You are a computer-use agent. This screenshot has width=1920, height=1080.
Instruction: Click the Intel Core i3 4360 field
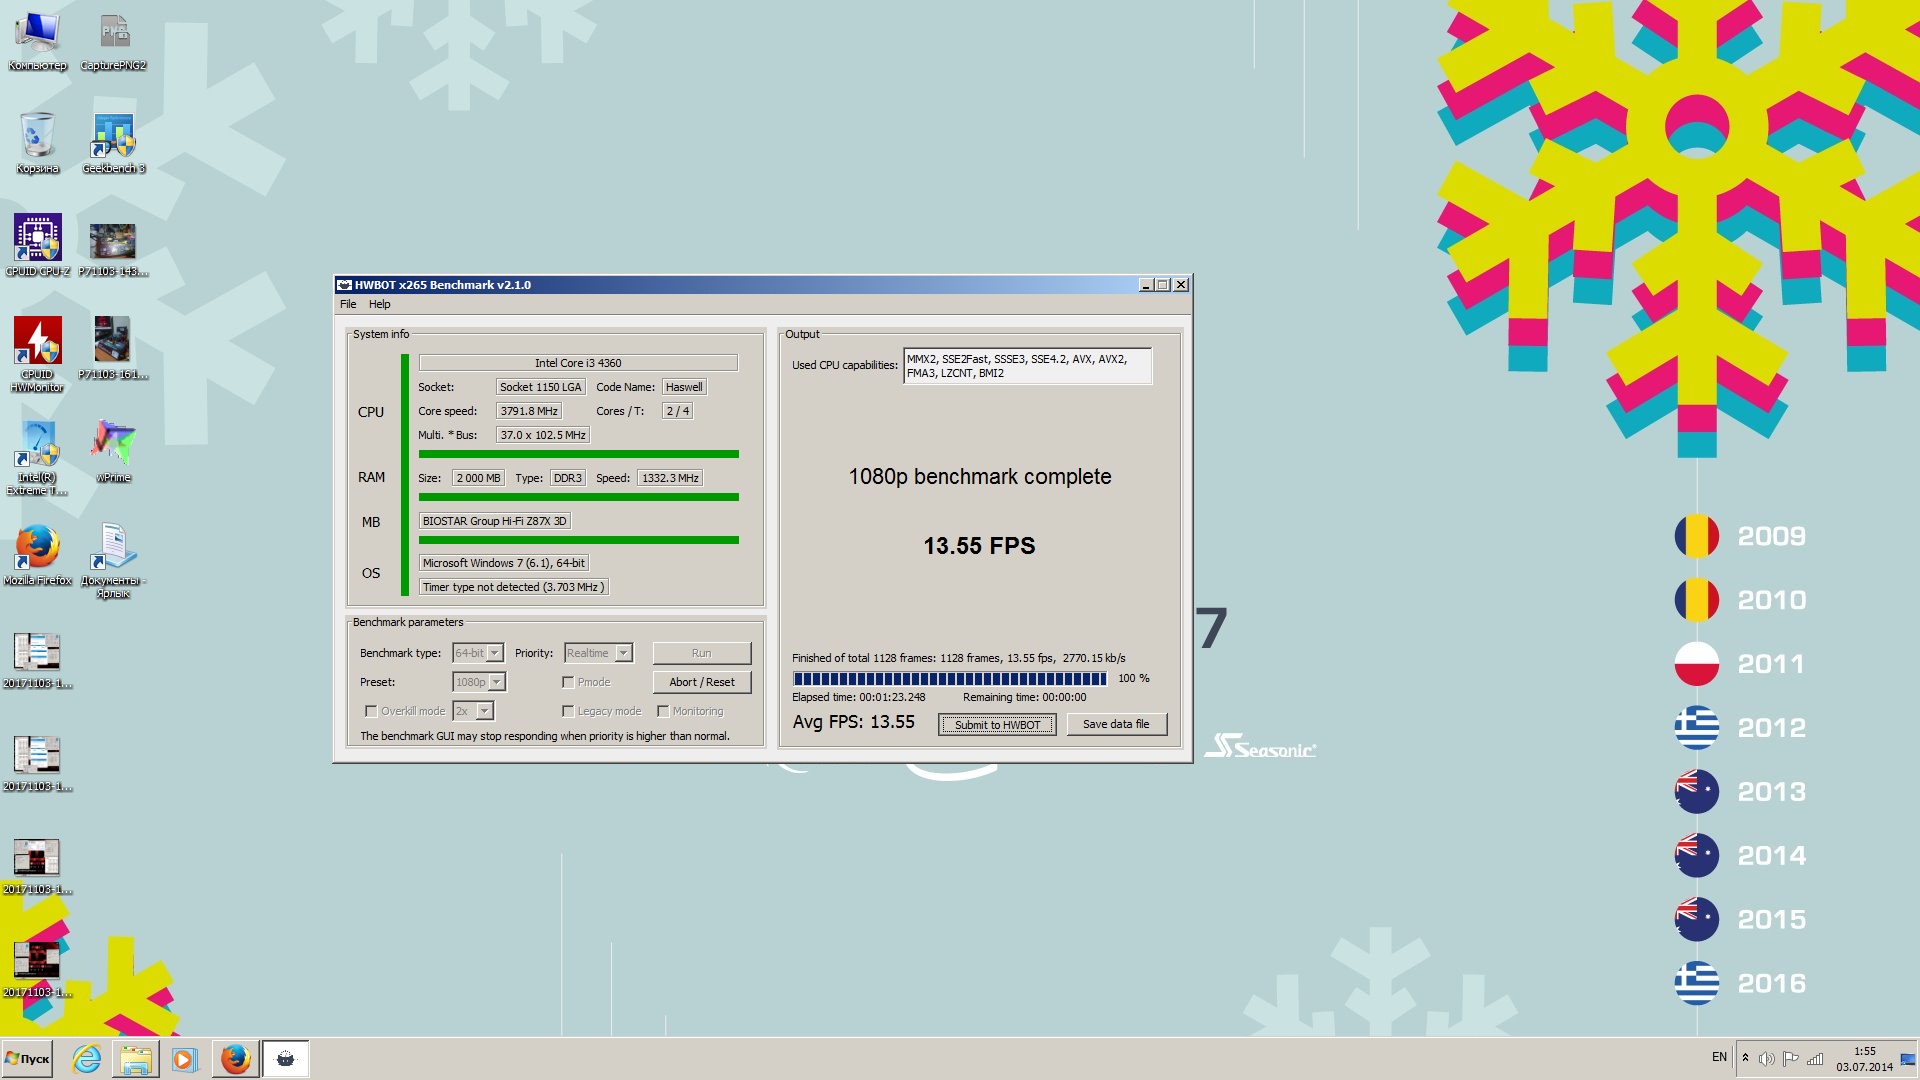pos(578,363)
